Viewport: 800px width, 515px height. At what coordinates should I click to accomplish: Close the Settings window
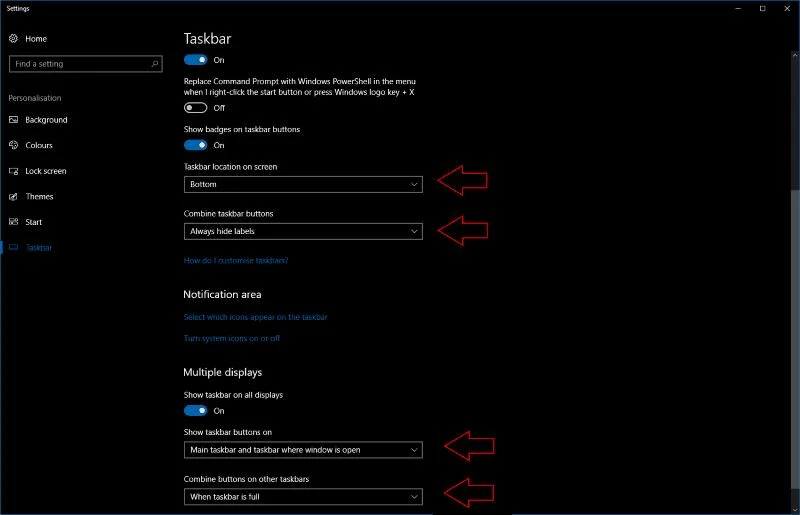pos(787,8)
